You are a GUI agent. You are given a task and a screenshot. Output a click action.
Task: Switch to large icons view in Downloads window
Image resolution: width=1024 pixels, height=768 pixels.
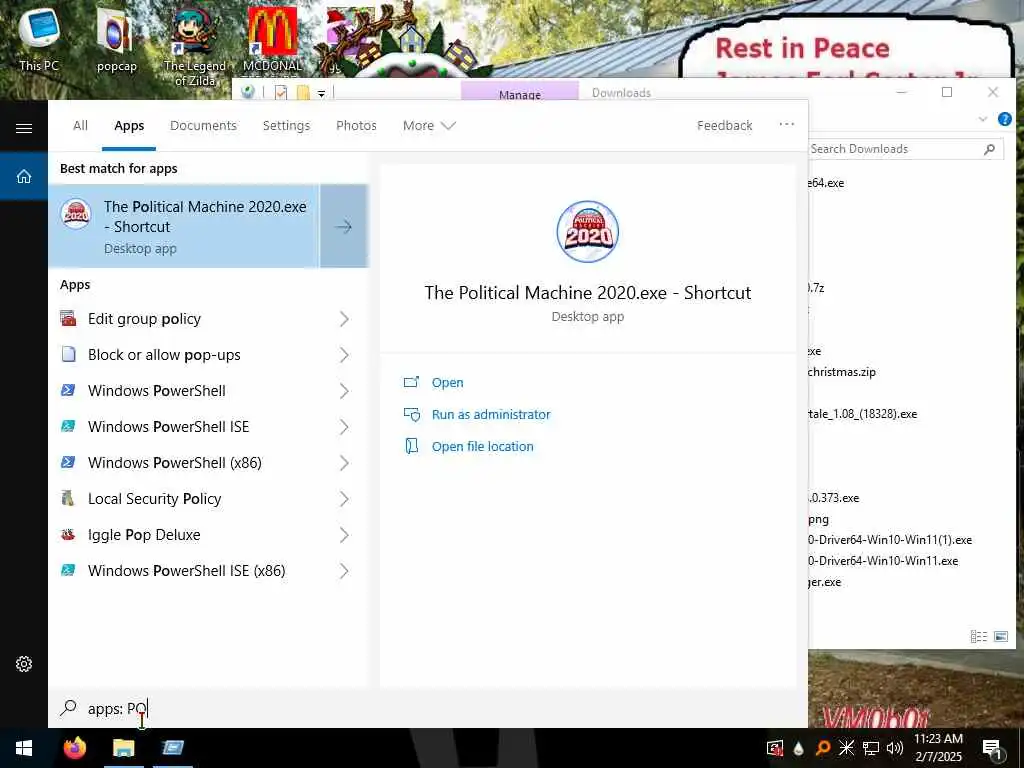pyautogui.click(x=1001, y=636)
